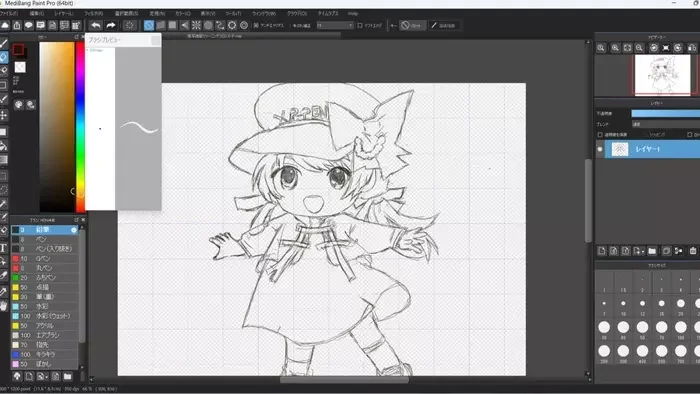Zoom out using the Navigator magnifier minus

pyautogui.click(x=639, y=48)
